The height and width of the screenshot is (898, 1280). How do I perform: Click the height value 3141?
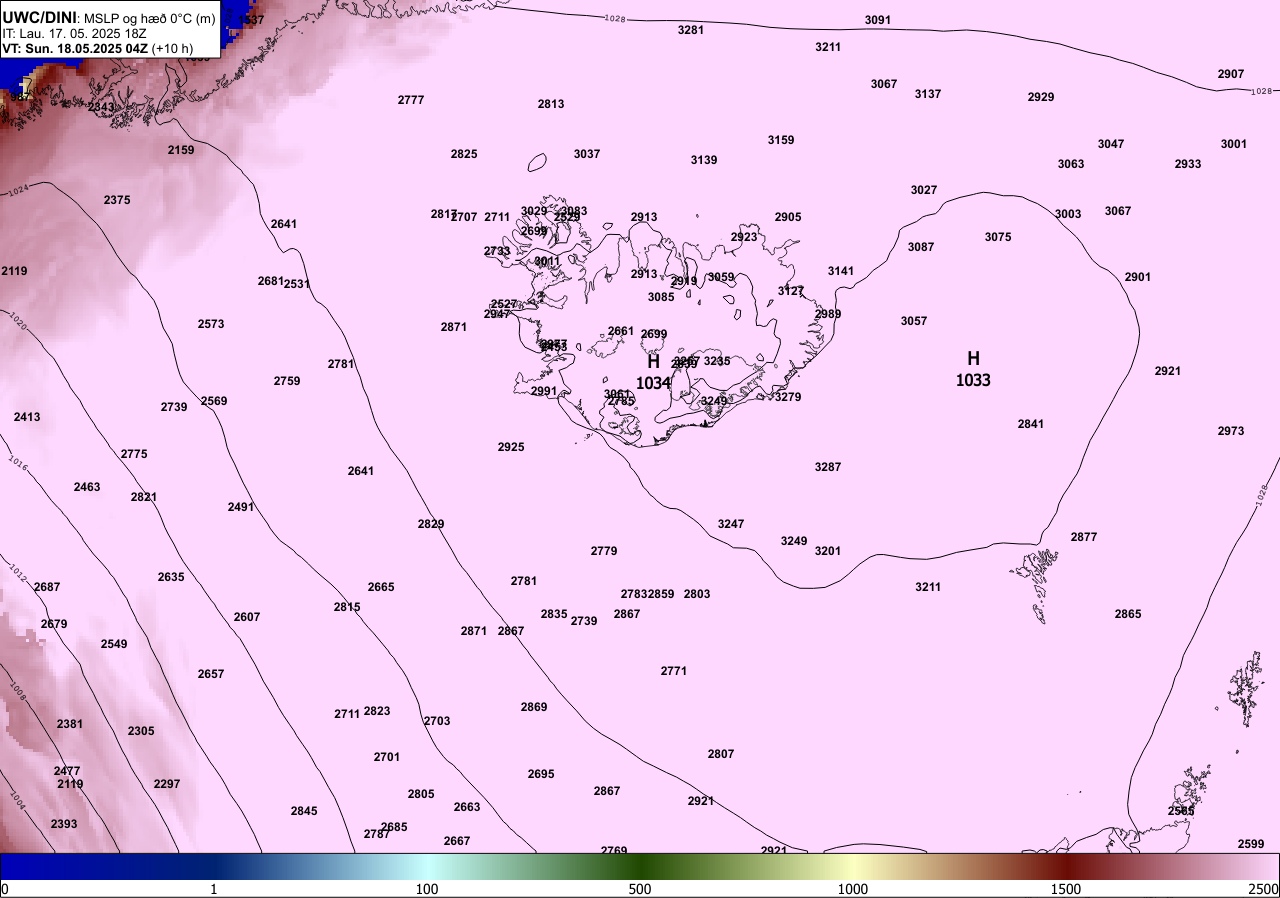click(x=841, y=271)
